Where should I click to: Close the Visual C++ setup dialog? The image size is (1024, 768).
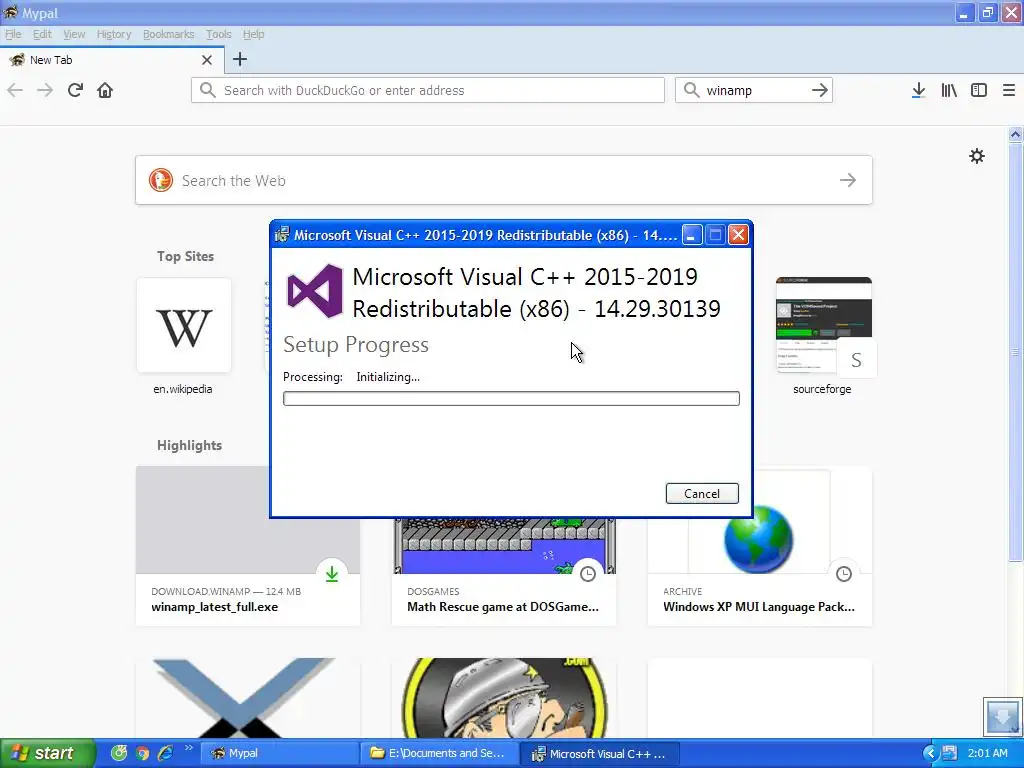coord(738,234)
